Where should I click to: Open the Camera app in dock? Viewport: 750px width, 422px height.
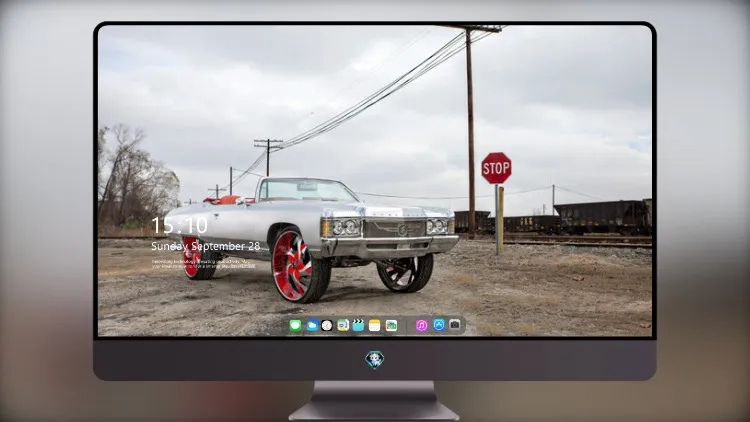[455, 325]
